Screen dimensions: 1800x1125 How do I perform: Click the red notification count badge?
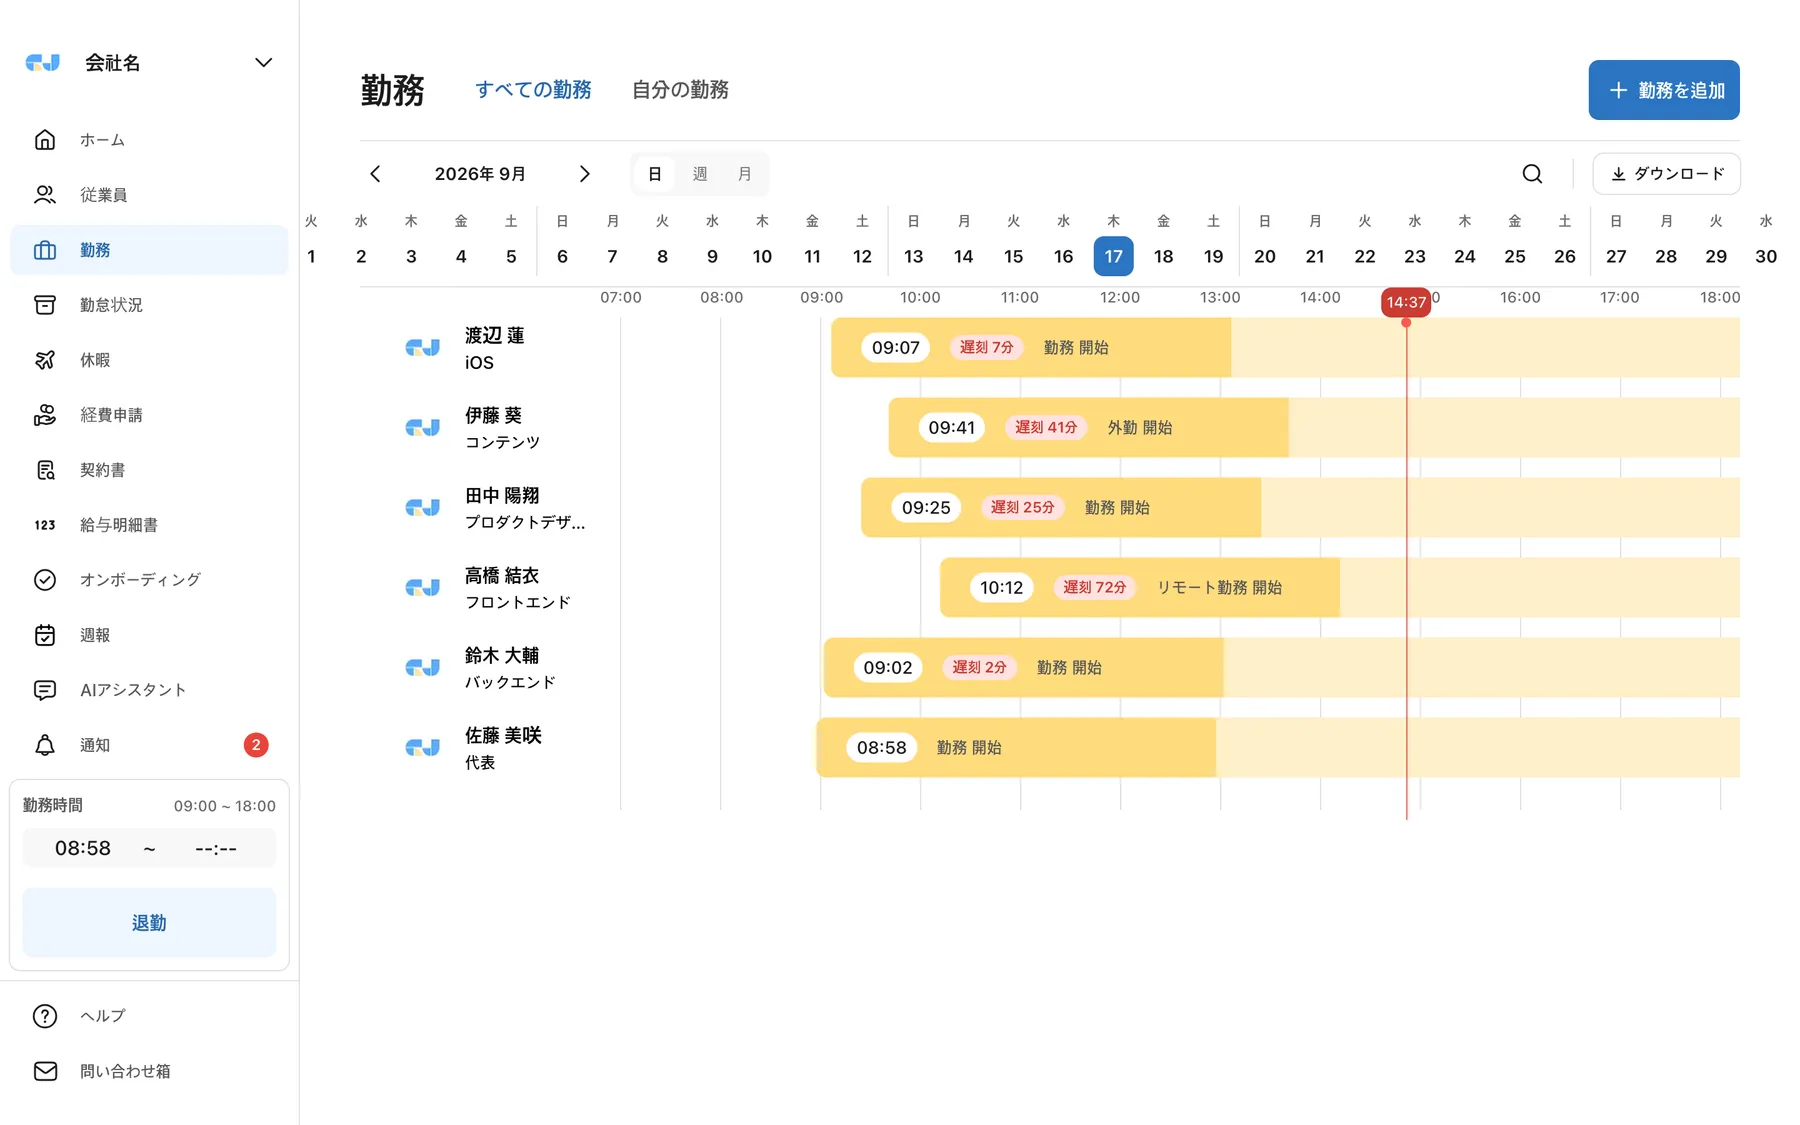point(256,745)
